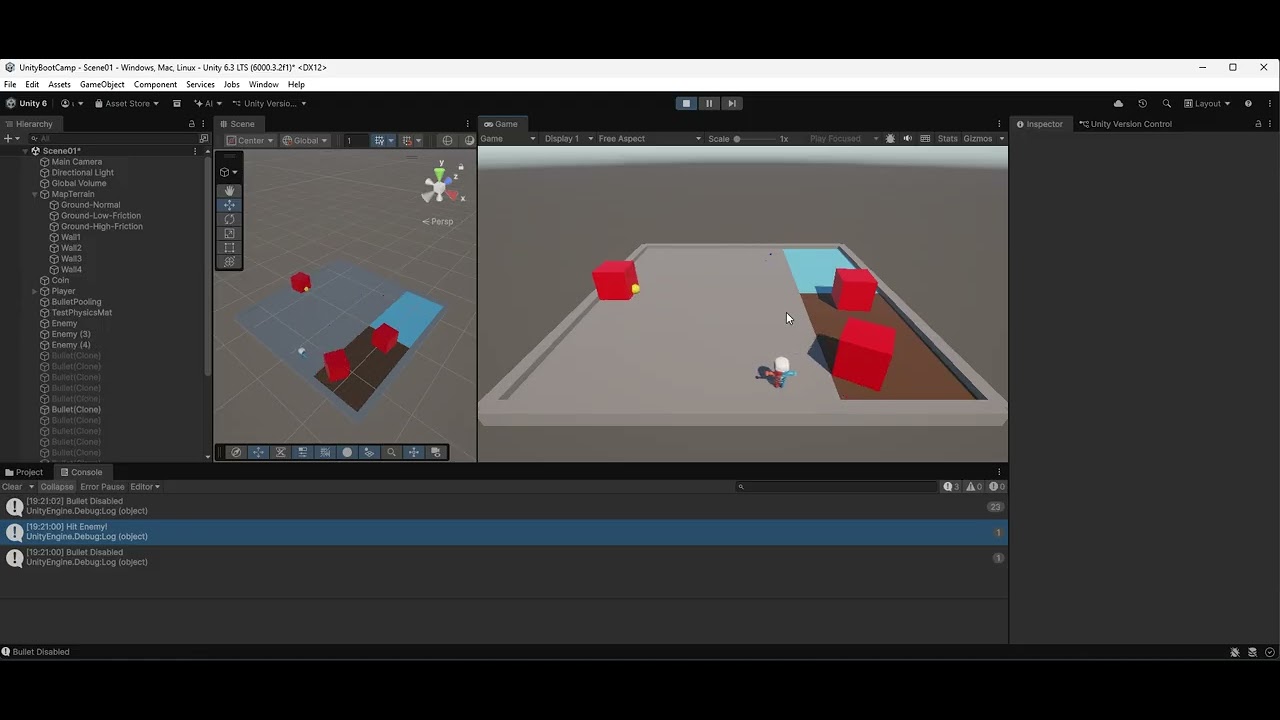
Task: Open the Asset Store dropdown
Action: pos(127,103)
